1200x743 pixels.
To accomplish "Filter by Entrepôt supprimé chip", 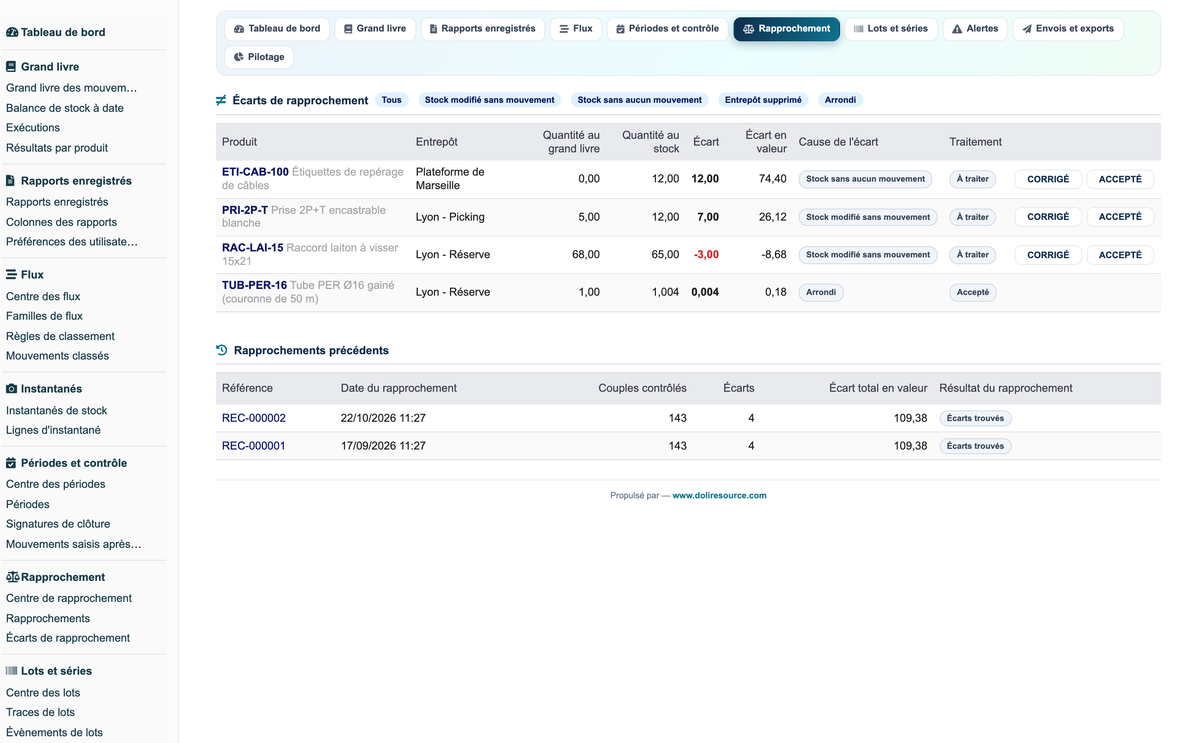I will point(763,100).
